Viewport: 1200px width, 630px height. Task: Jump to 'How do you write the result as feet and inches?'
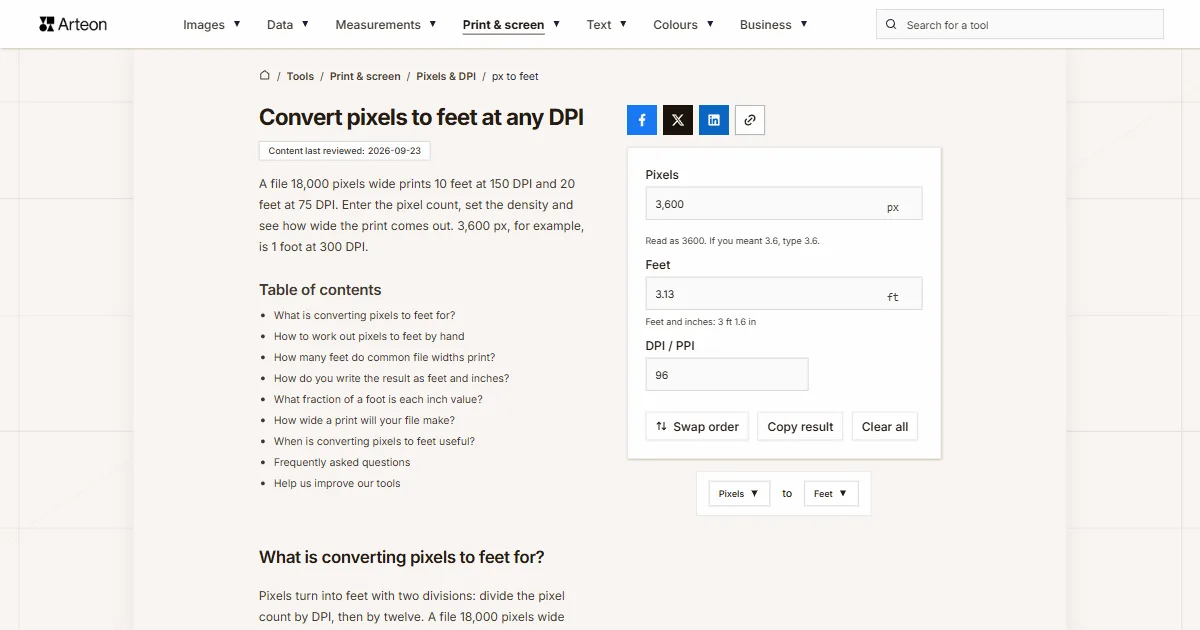[x=392, y=378]
